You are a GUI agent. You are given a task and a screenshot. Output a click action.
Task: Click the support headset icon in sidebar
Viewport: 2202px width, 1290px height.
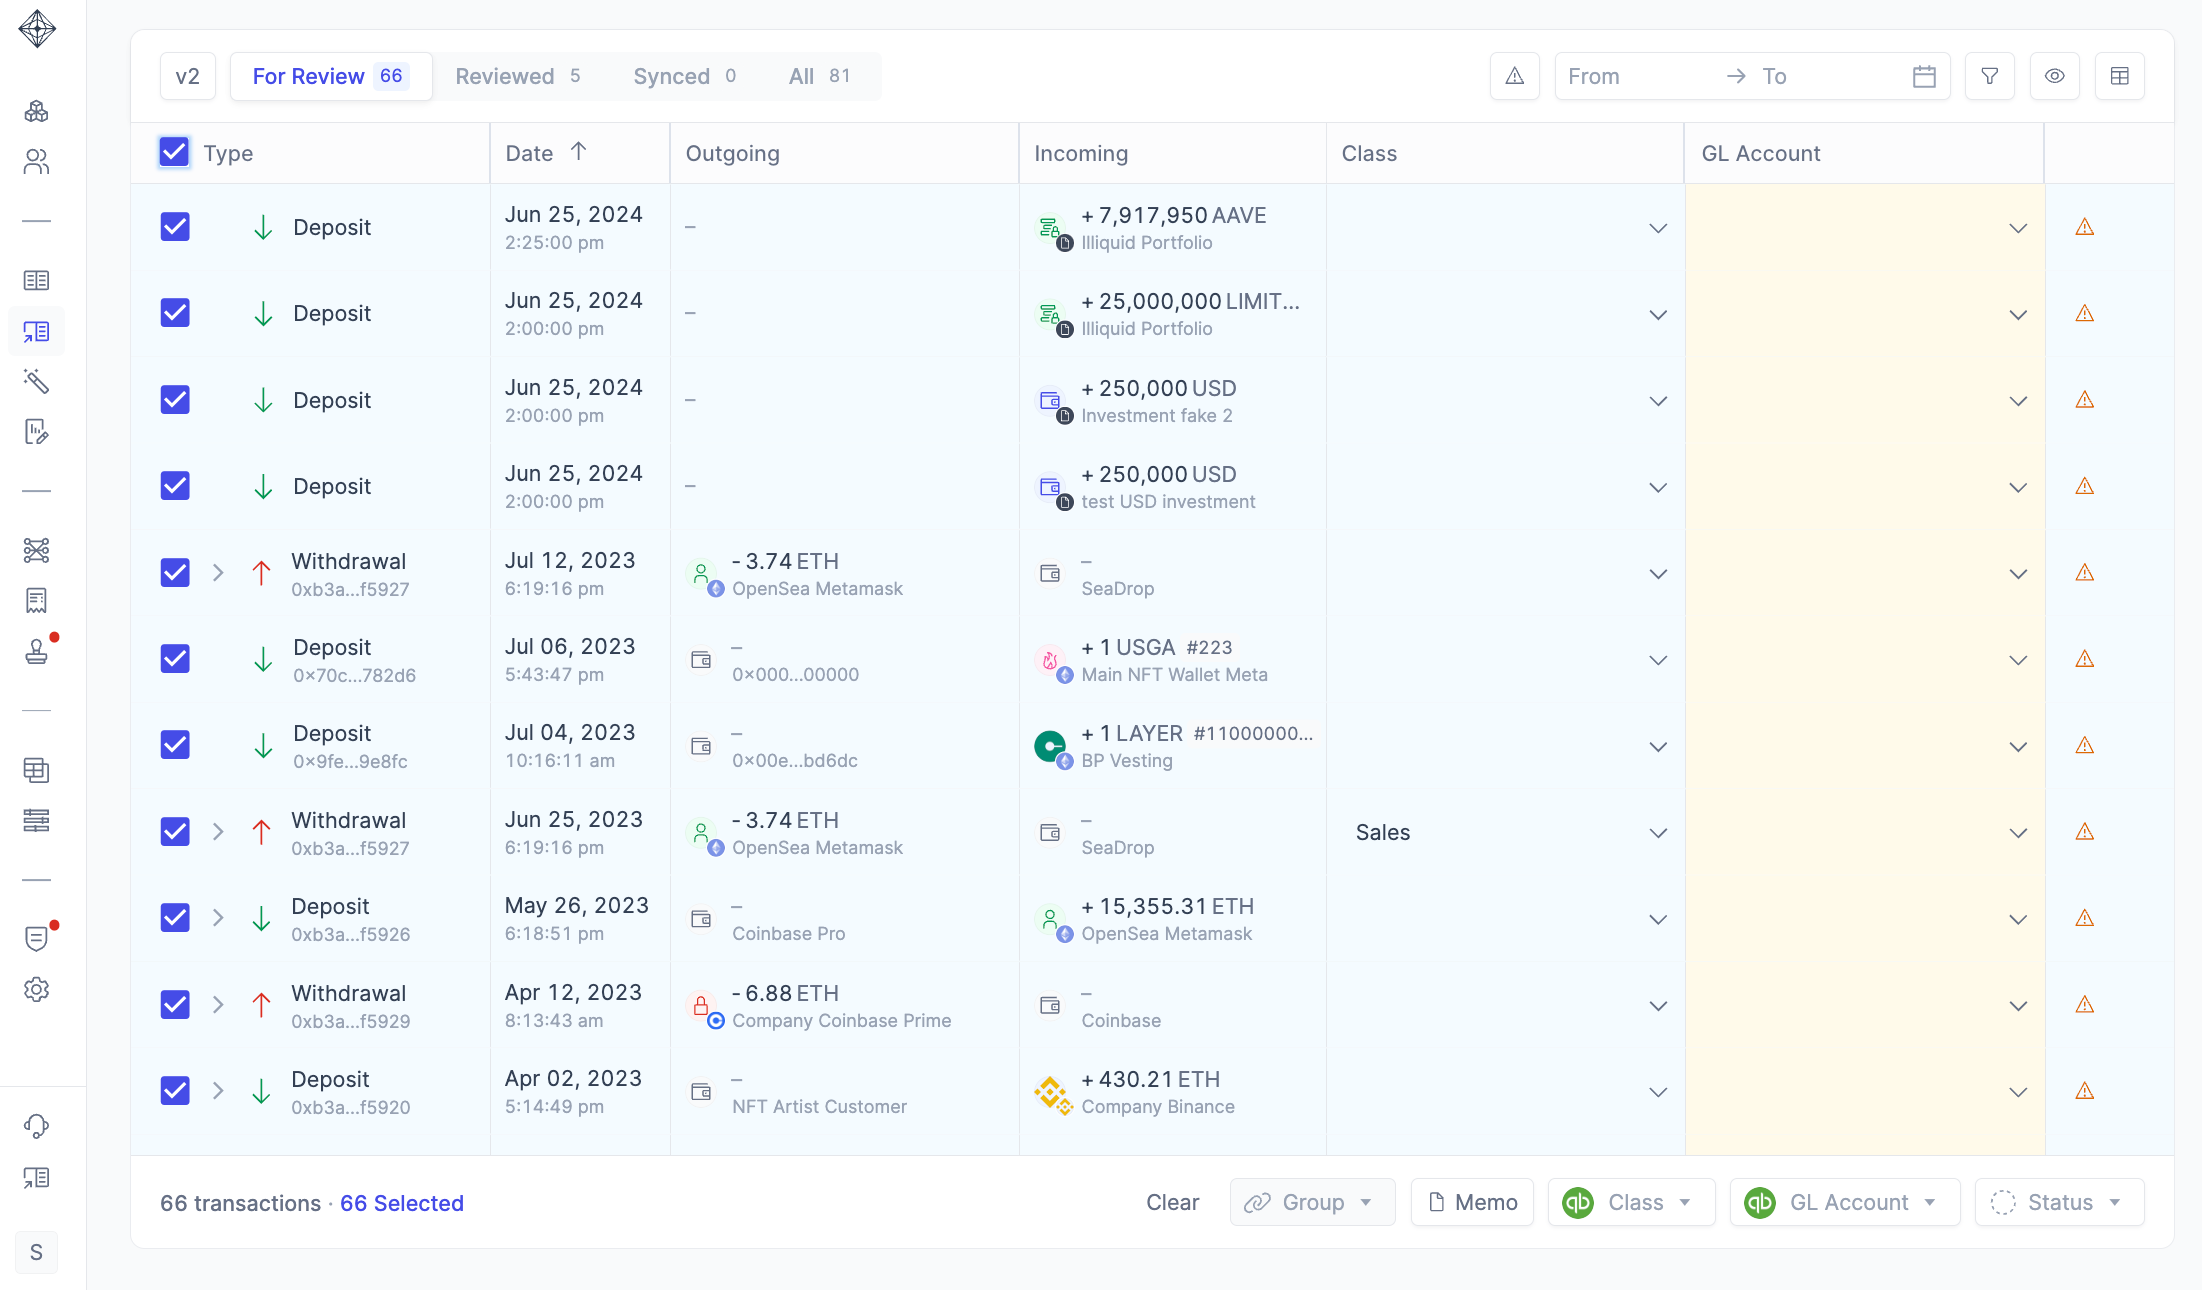click(37, 1126)
